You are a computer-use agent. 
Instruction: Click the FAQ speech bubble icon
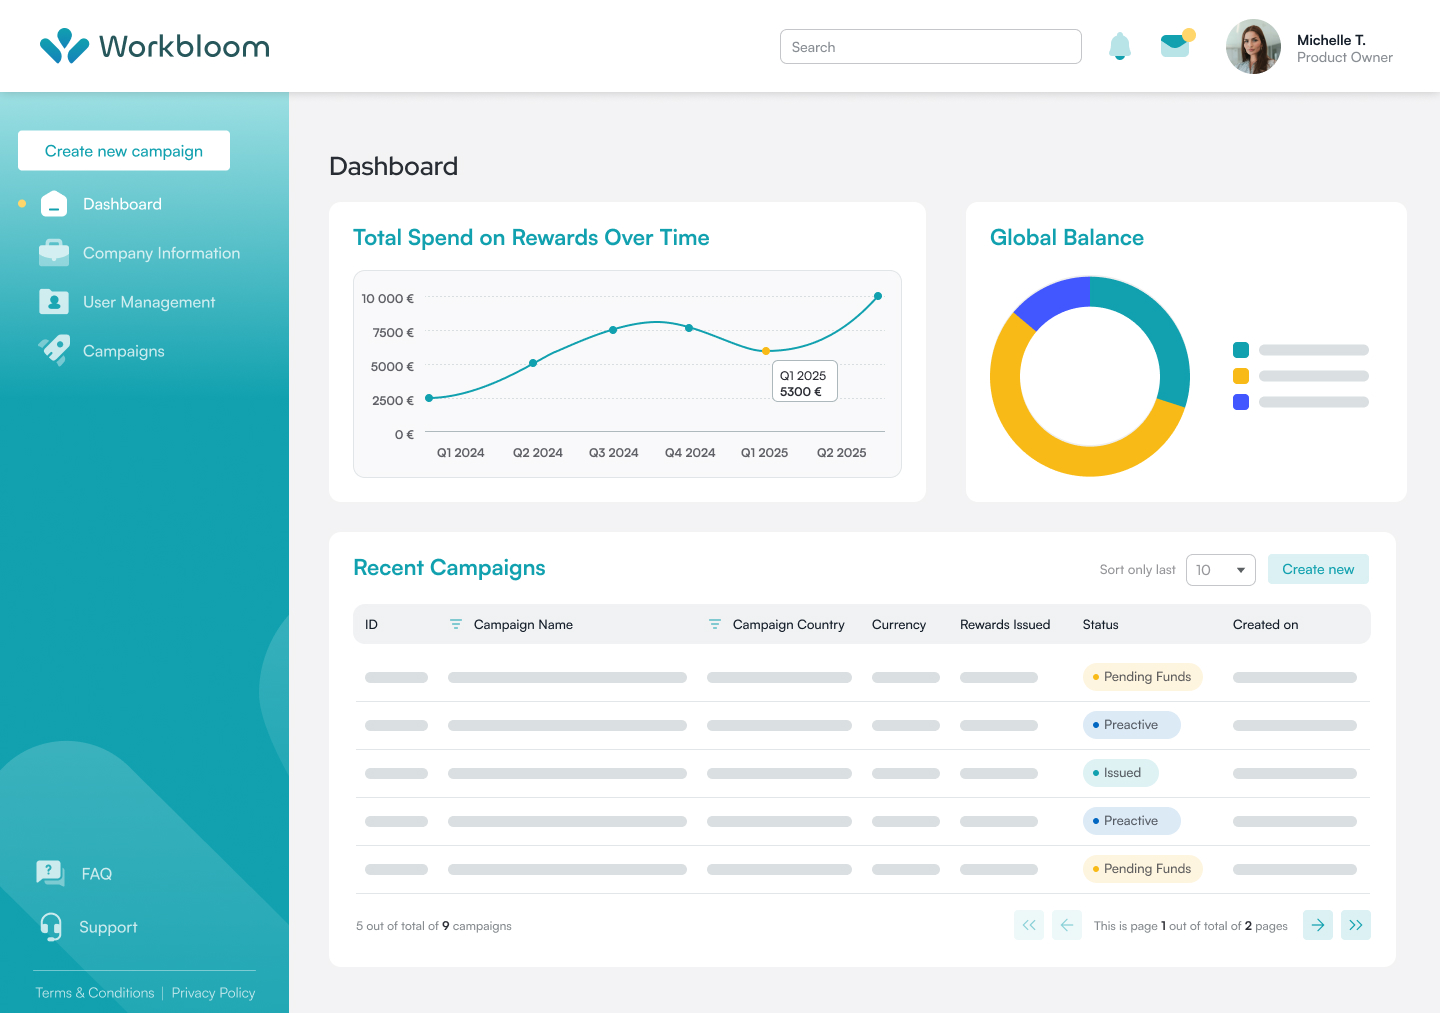(50, 873)
